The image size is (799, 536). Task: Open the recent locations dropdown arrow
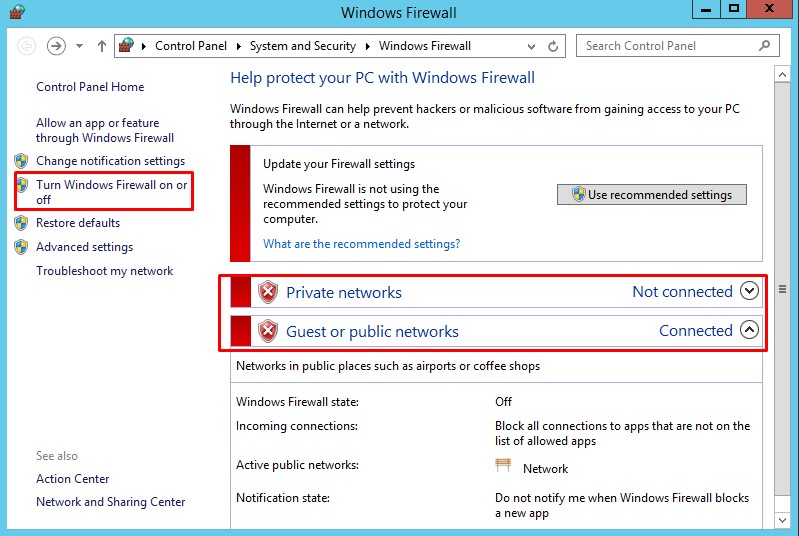point(79,46)
